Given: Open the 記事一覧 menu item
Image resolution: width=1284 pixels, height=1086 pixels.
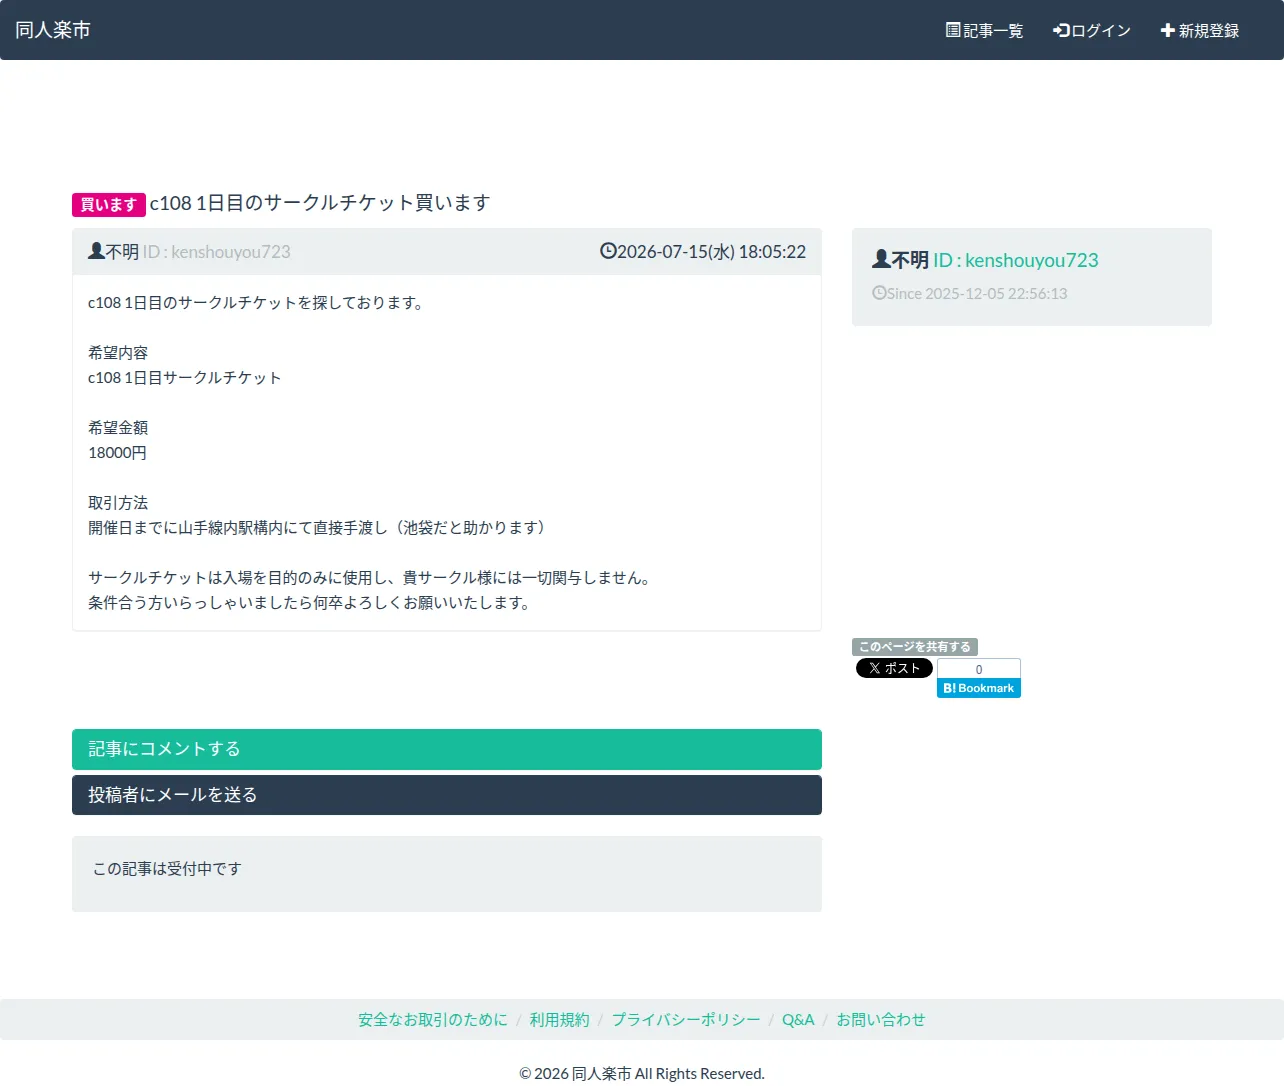Looking at the screenshot, I should [x=985, y=30].
